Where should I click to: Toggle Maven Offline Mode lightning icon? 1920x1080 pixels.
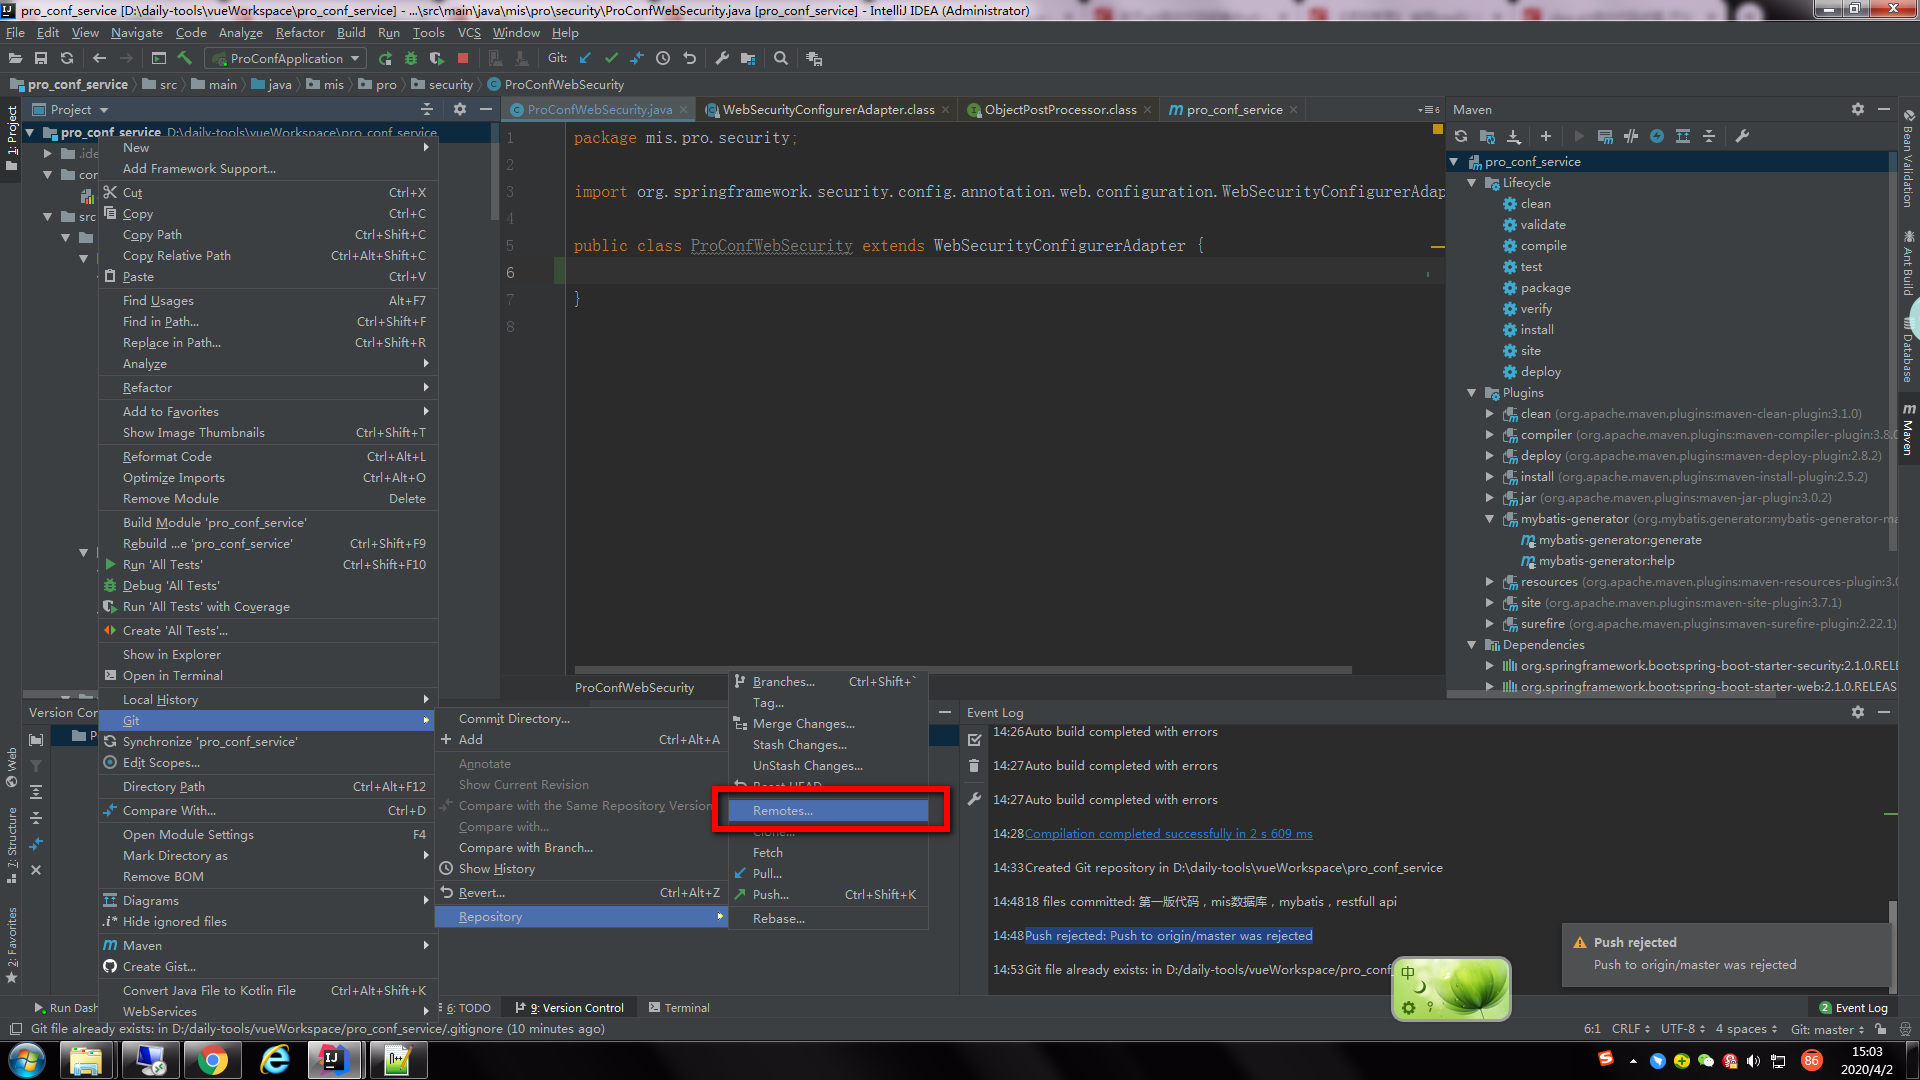tap(1657, 137)
